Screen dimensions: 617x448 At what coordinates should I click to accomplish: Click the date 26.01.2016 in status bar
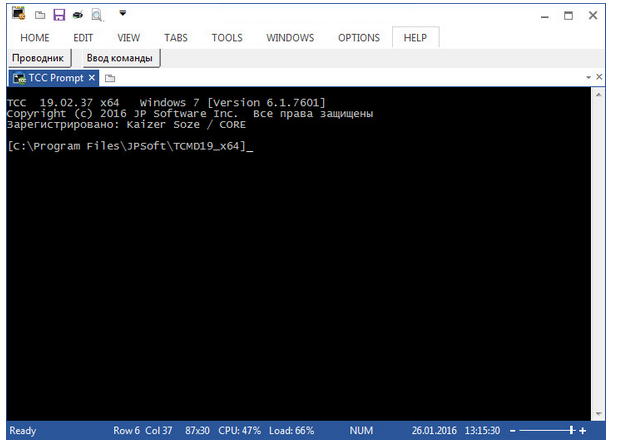434,431
